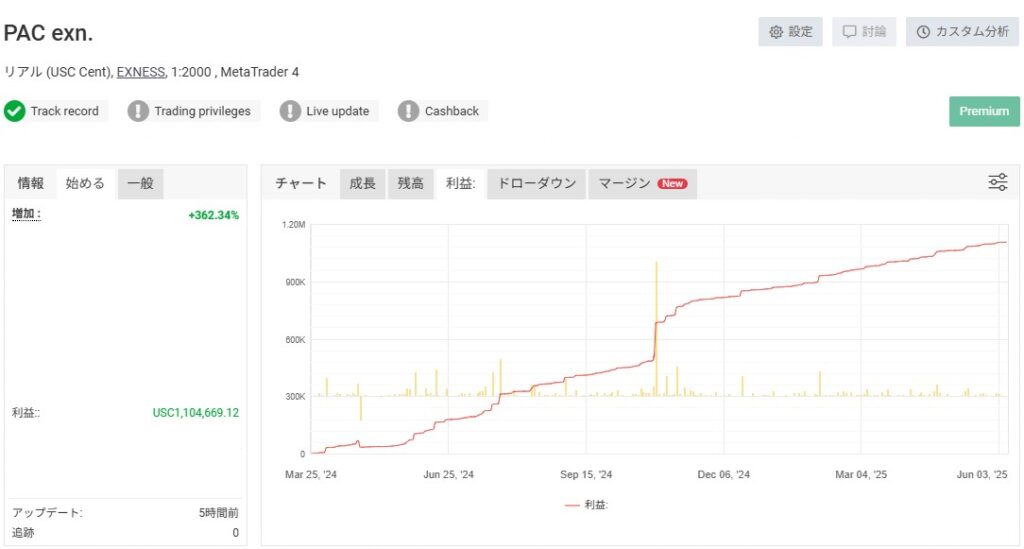Image resolution: width=1024 pixels, height=549 pixels.
Task: Select the チャート tab
Action: 300,183
